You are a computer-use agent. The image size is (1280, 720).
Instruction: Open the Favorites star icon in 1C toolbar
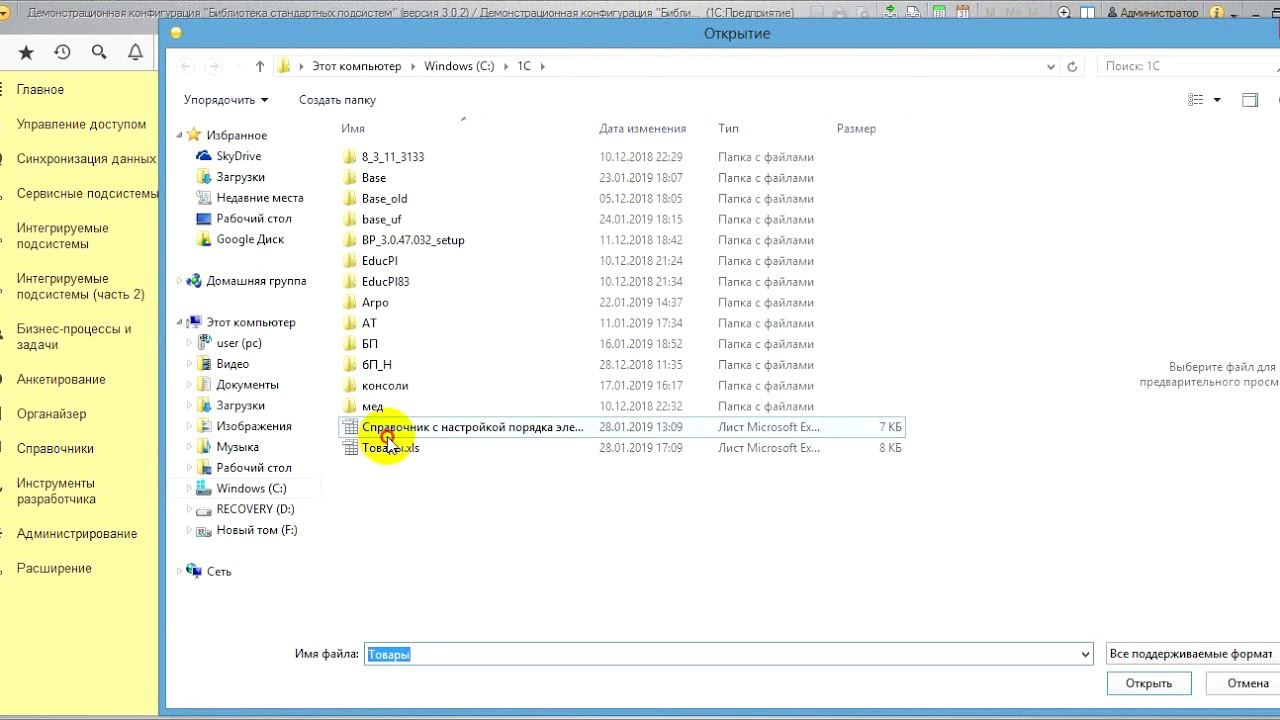click(26, 52)
